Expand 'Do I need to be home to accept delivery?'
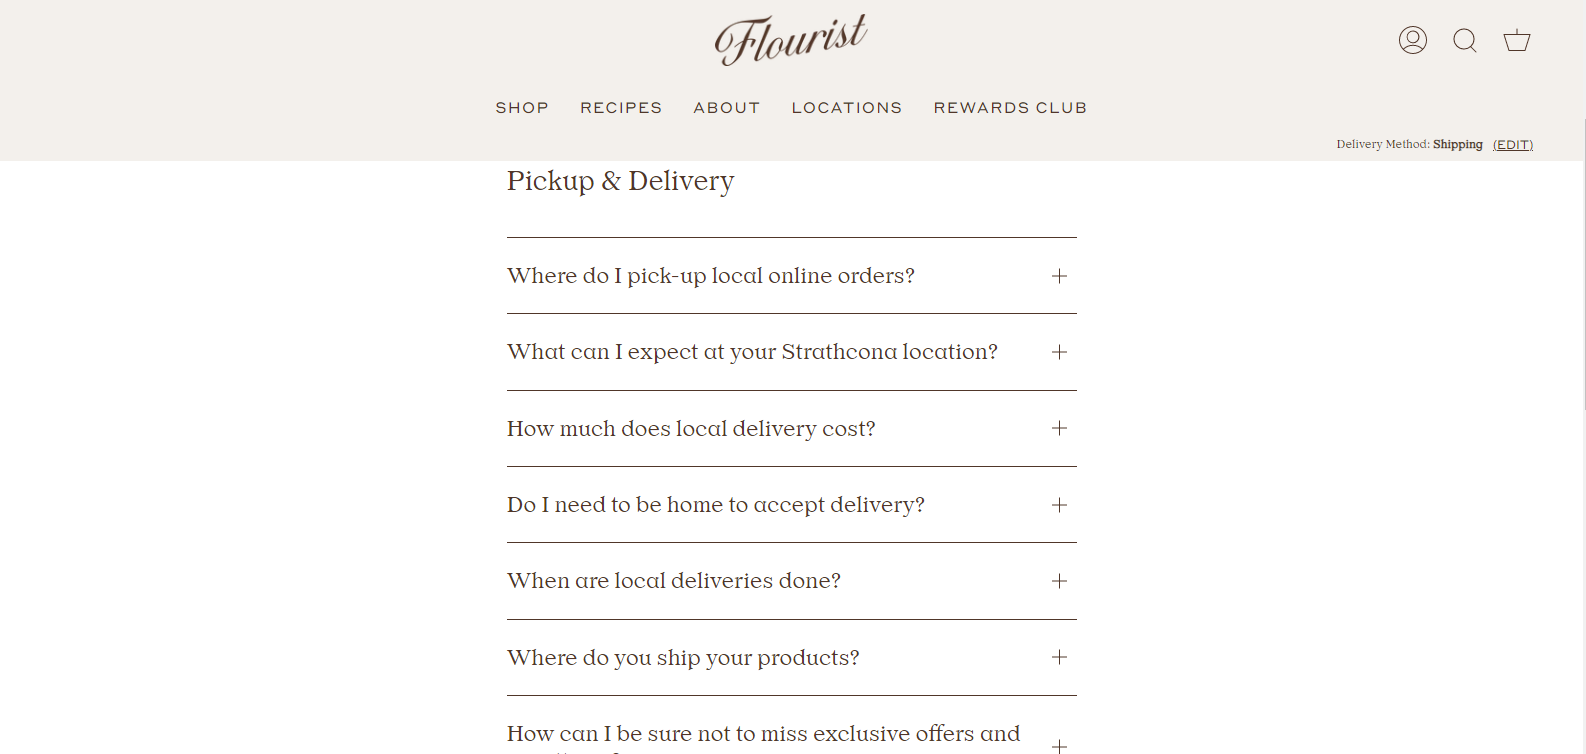 (x=1059, y=505)
